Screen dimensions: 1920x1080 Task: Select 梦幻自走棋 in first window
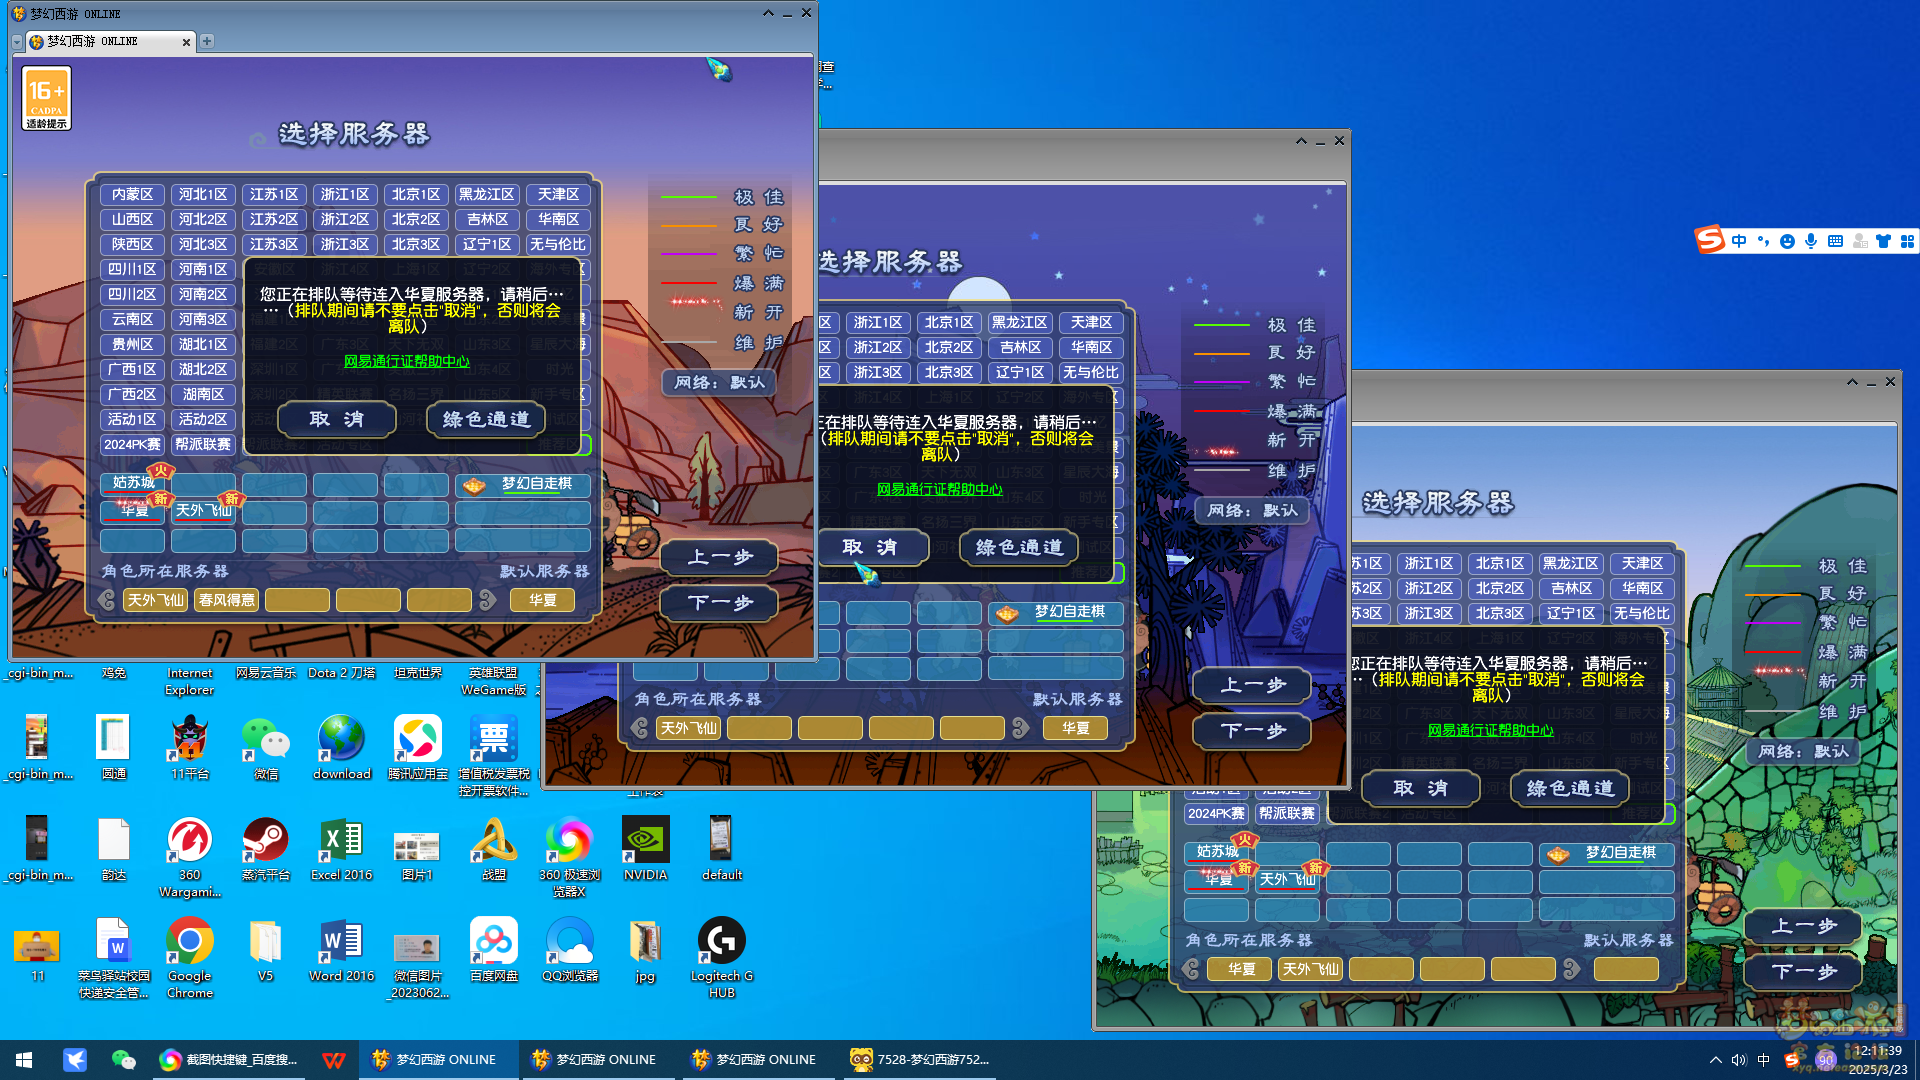coord(523,484)
